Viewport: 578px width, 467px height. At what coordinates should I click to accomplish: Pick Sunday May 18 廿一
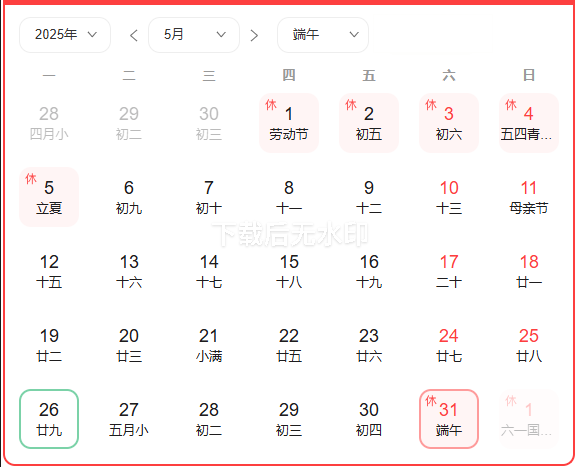pyautogui.click(x=529, y=271)
